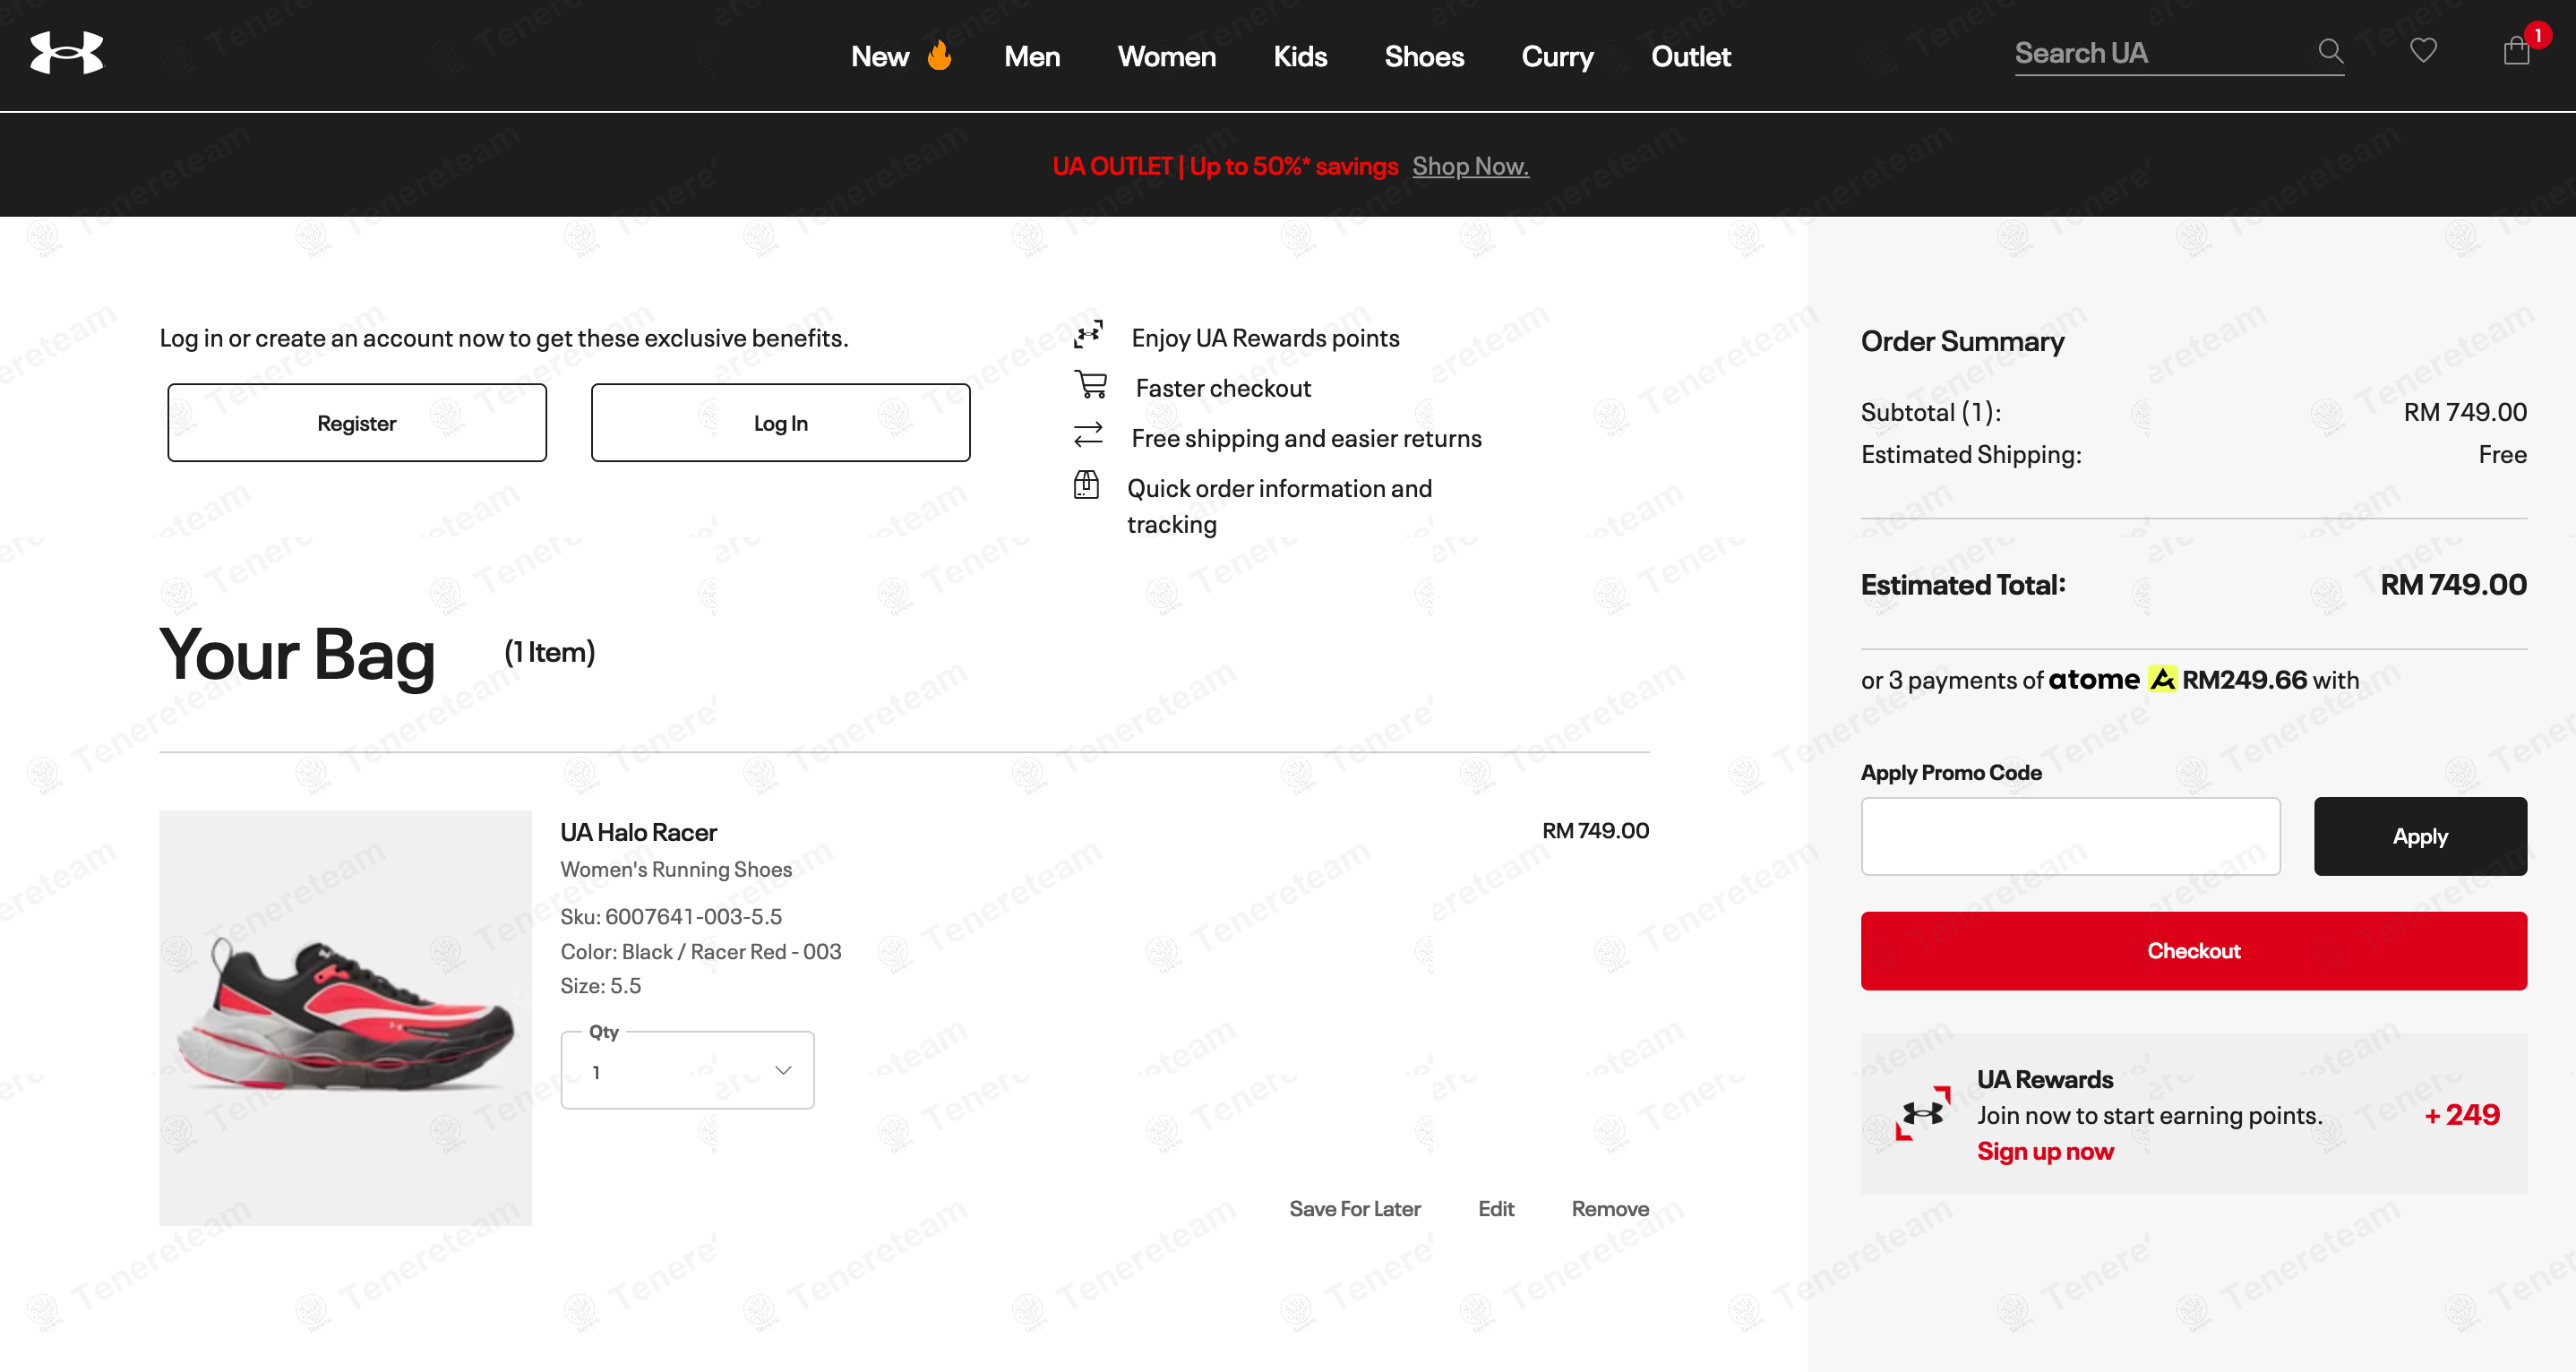Click the 'Women's Running Shoes' subtitle

click(x=676, y=869)
